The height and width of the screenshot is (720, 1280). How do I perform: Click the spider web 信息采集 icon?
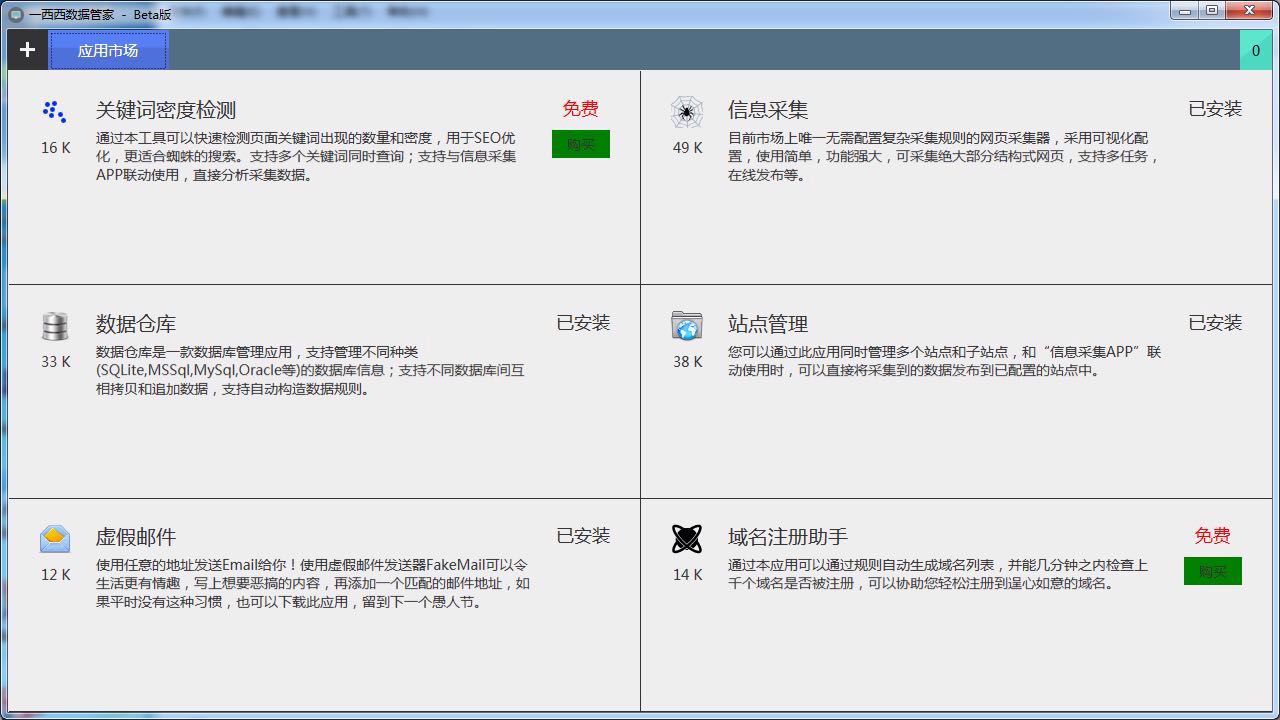coord(687,112)
